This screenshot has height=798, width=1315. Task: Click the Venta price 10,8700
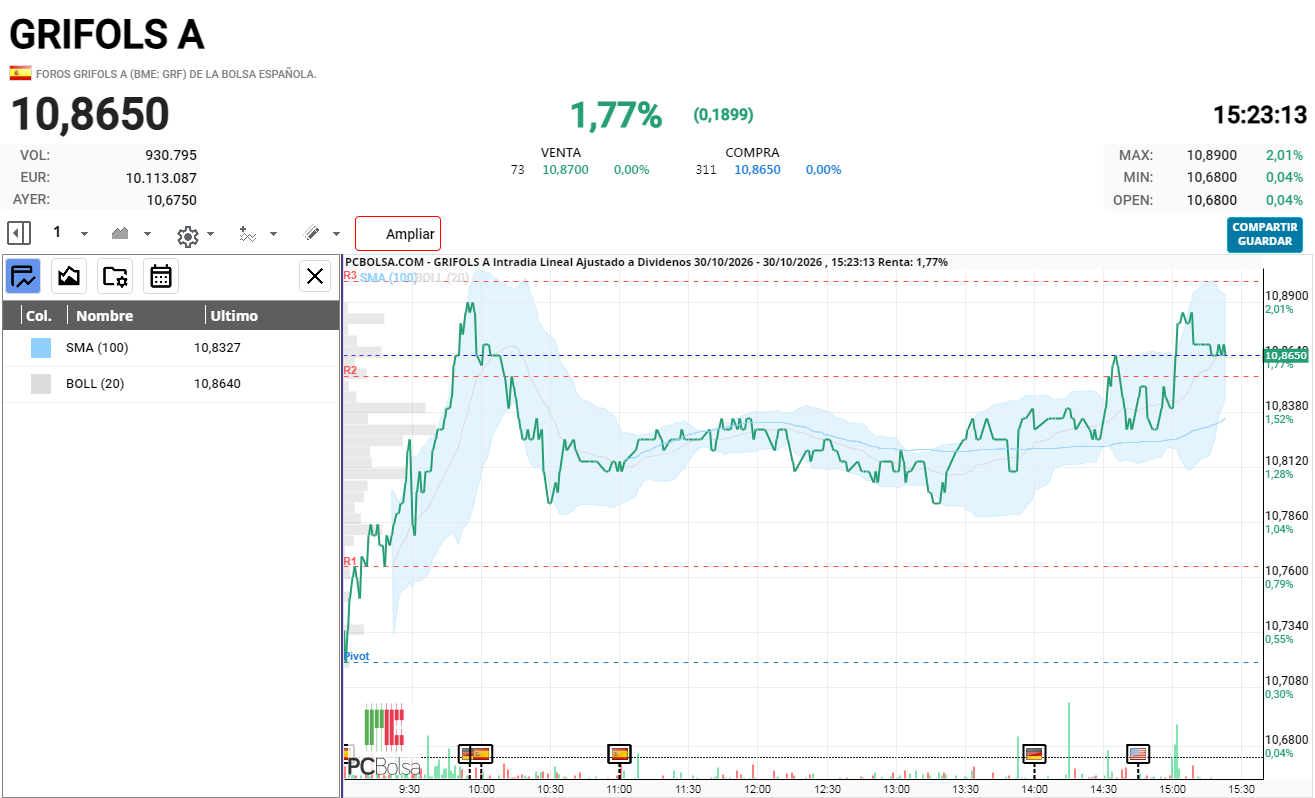(x=565, y=170)
